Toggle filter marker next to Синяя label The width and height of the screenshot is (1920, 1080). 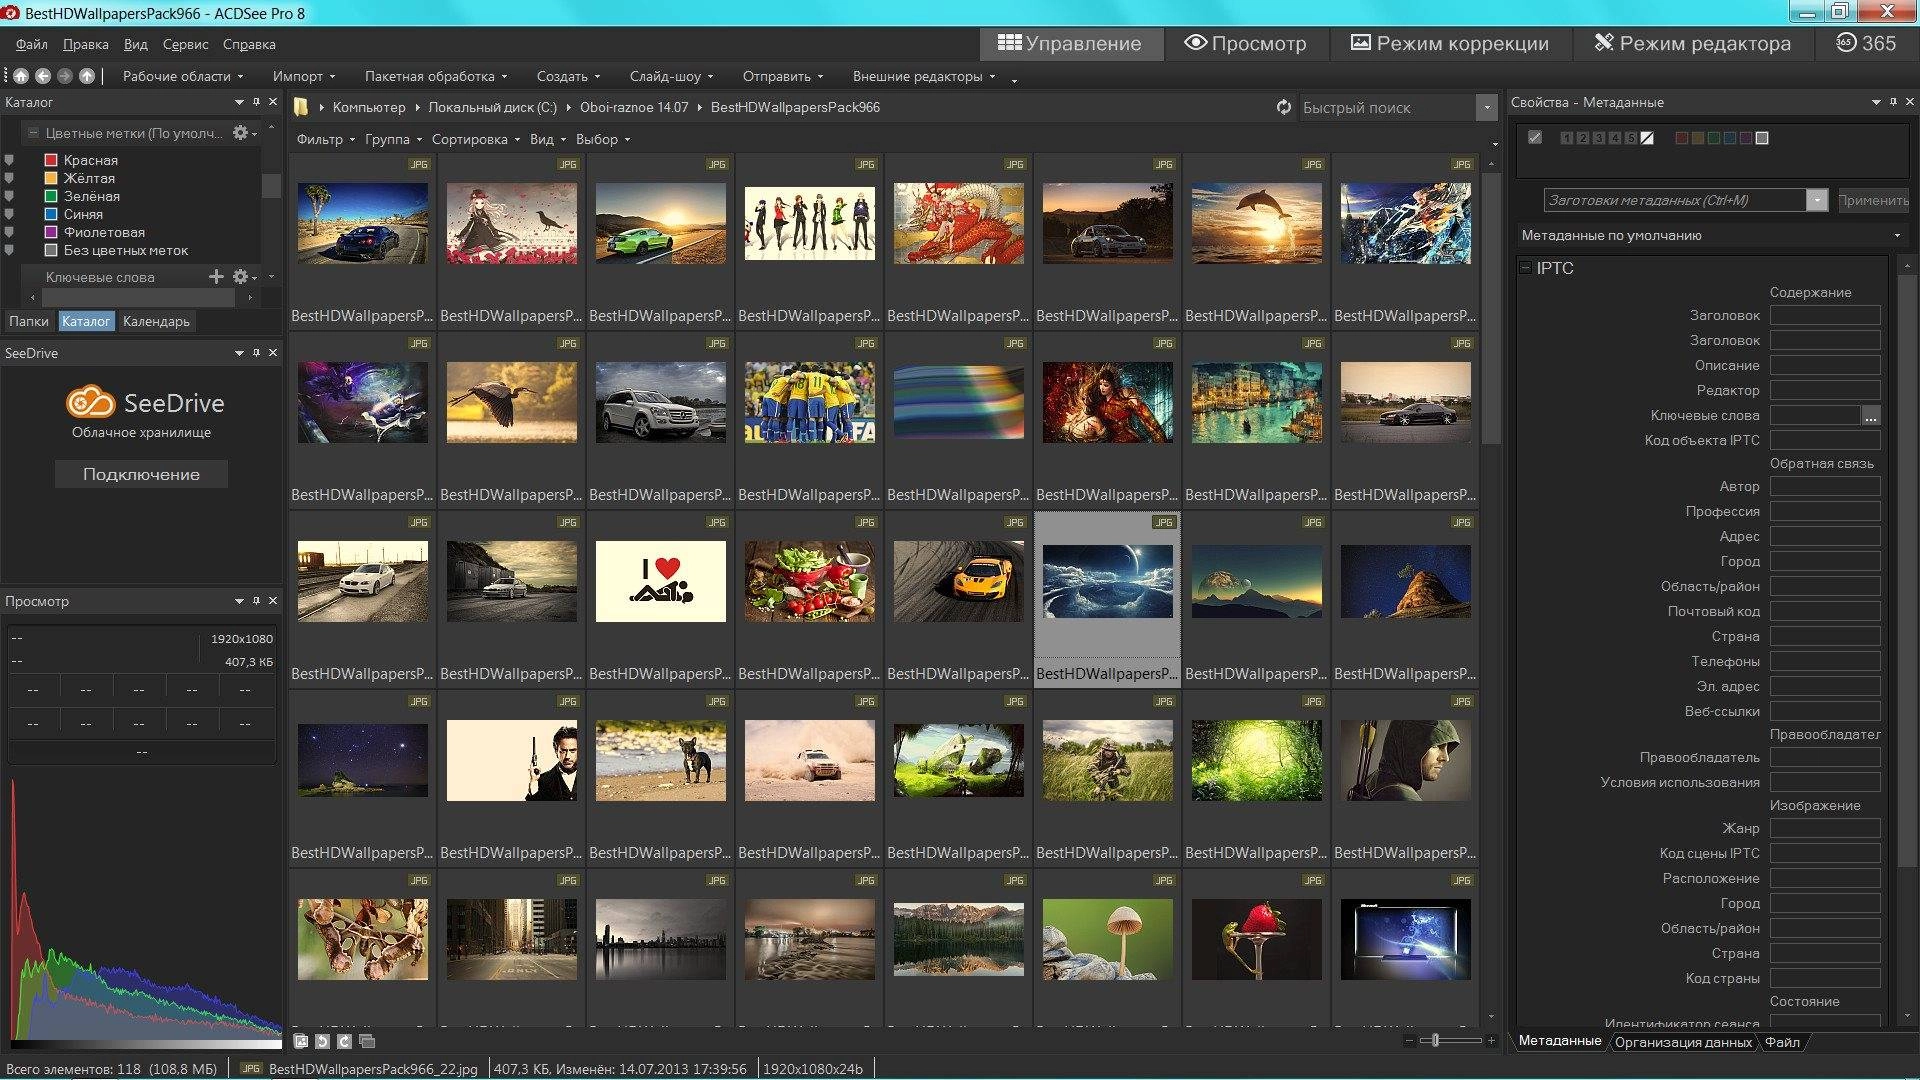coord(9,214)
